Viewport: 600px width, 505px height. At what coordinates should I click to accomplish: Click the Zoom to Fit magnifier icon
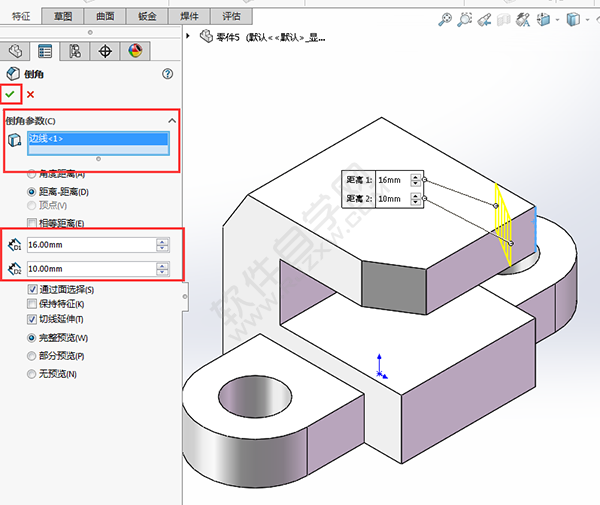[x=445, y=19]
